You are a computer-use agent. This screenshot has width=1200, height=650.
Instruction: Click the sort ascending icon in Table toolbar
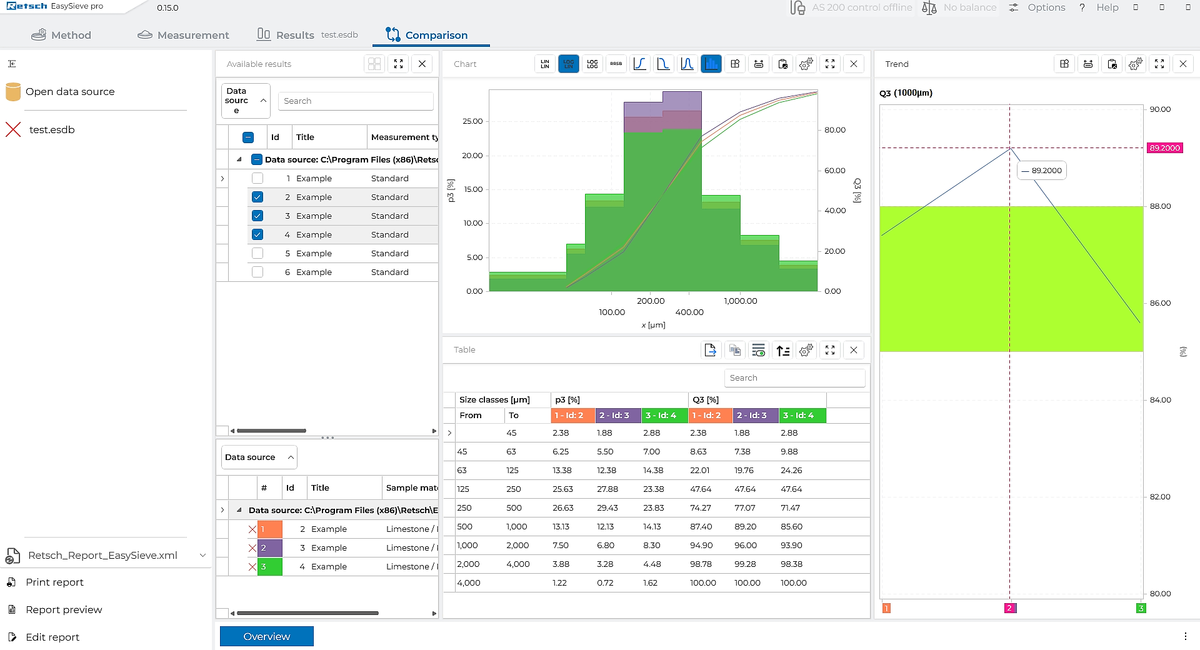coord(783,350)
